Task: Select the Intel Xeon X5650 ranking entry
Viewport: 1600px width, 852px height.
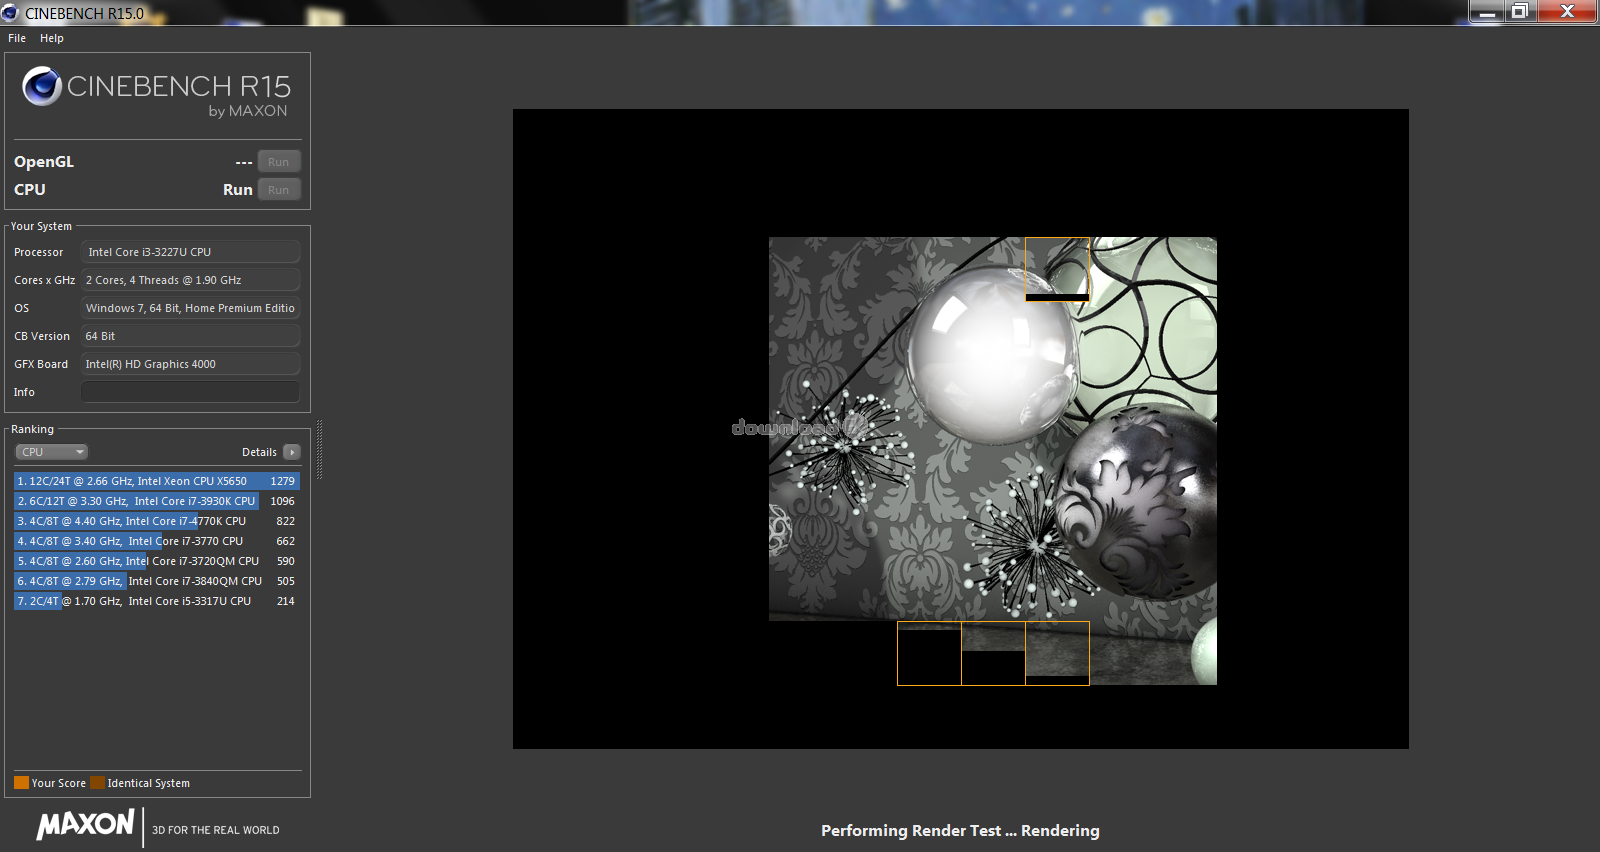Action: (156, 481)
